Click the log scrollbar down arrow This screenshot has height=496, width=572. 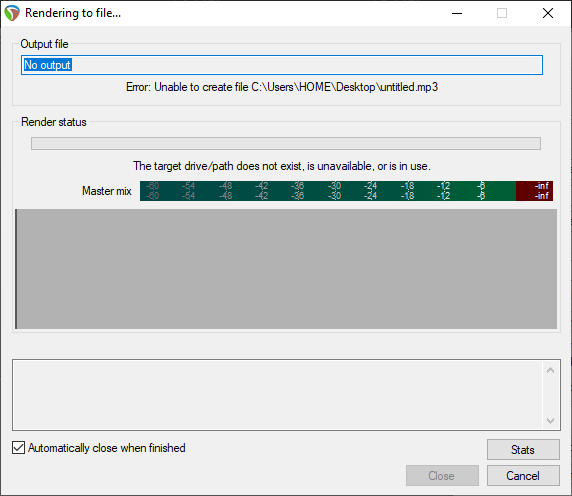(x=550, y=421)
